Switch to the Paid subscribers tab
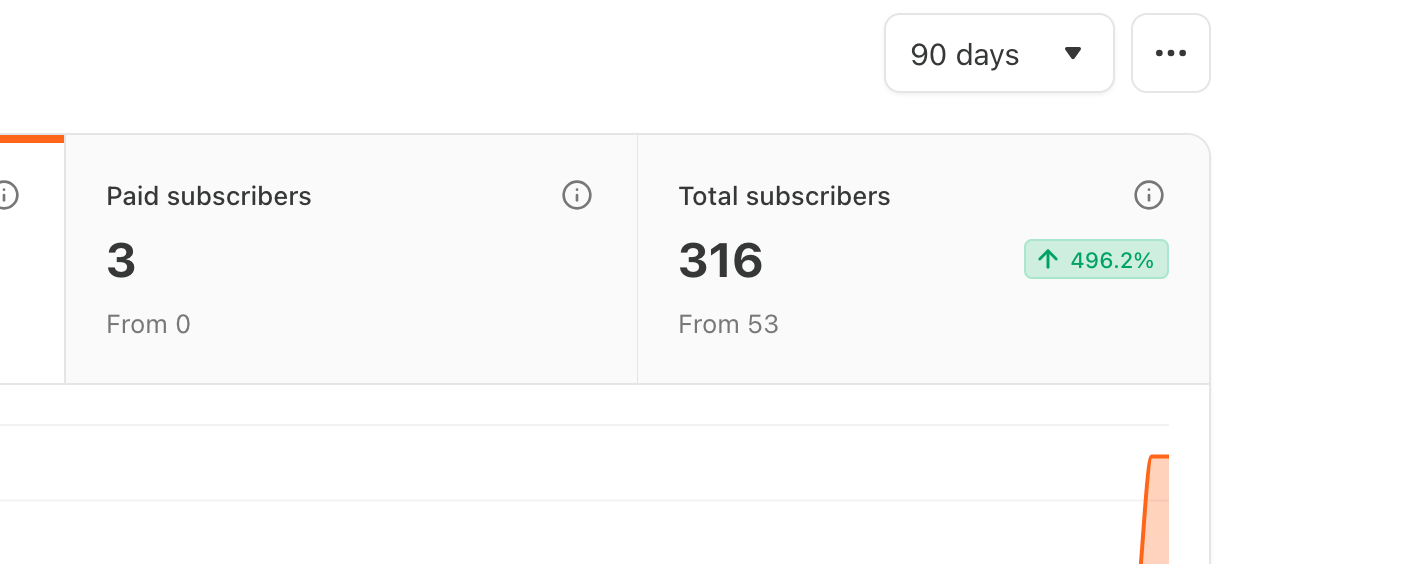The height and width of the screenshot is (564, 1428). point(350,259)
